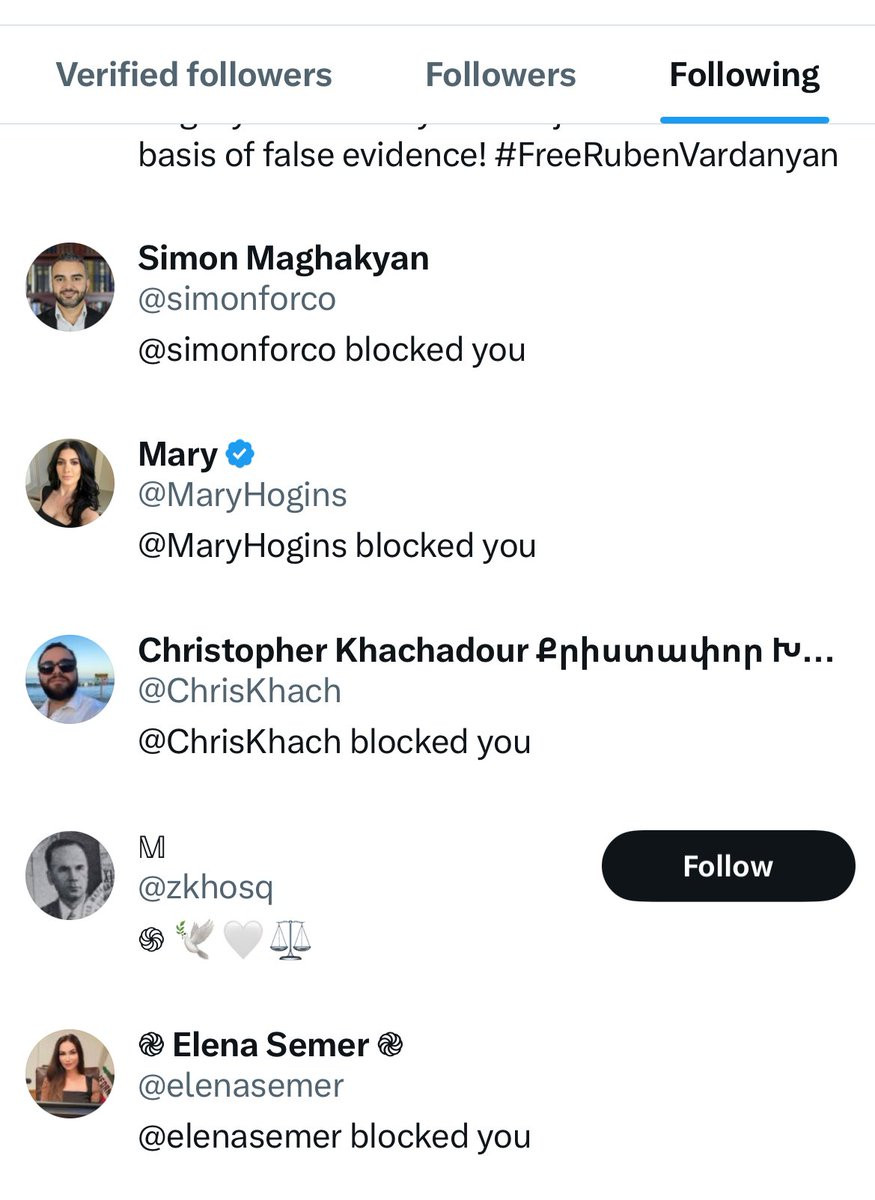Image resolution: width=875 pixels, height=1200 pixels.
Task: Open Simon Maghakyan's profile picture
Action: pos(70,287)
